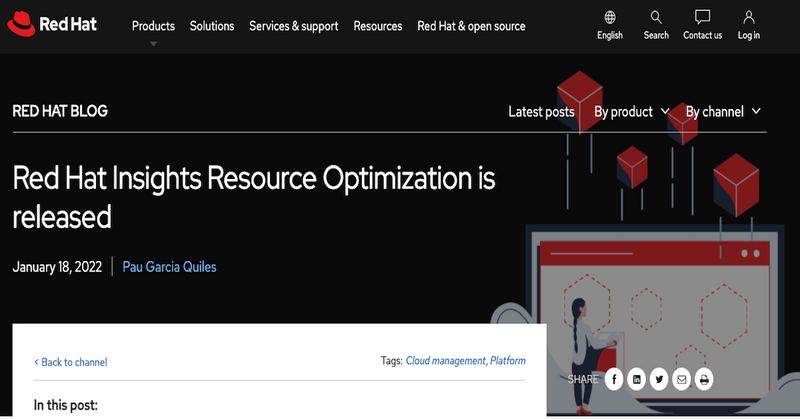
Task: Click the January 18, 2022 date
Action: pyautogui.click(x=57, y=267)
